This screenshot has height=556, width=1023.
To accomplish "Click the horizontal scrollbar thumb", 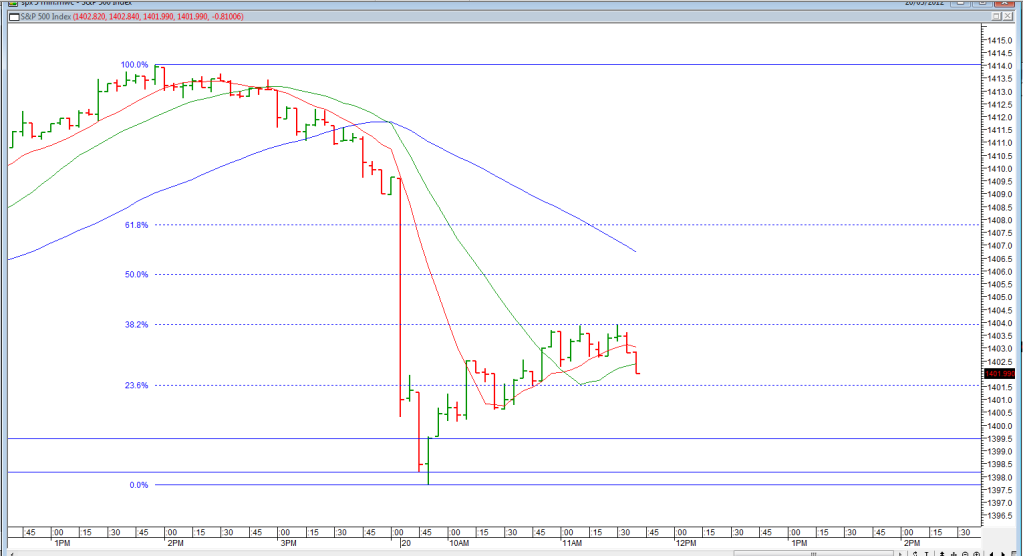I will [814, 553].
